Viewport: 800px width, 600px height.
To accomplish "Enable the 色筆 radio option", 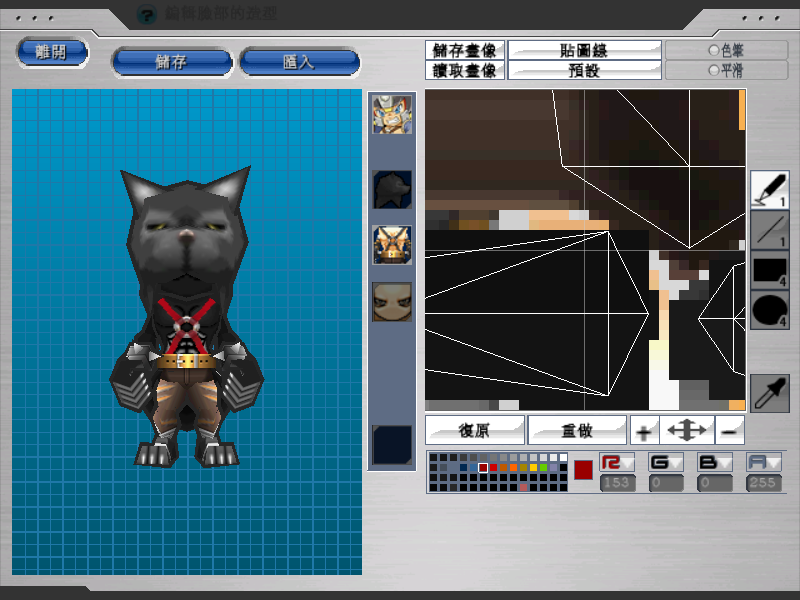I will (713, 49).
